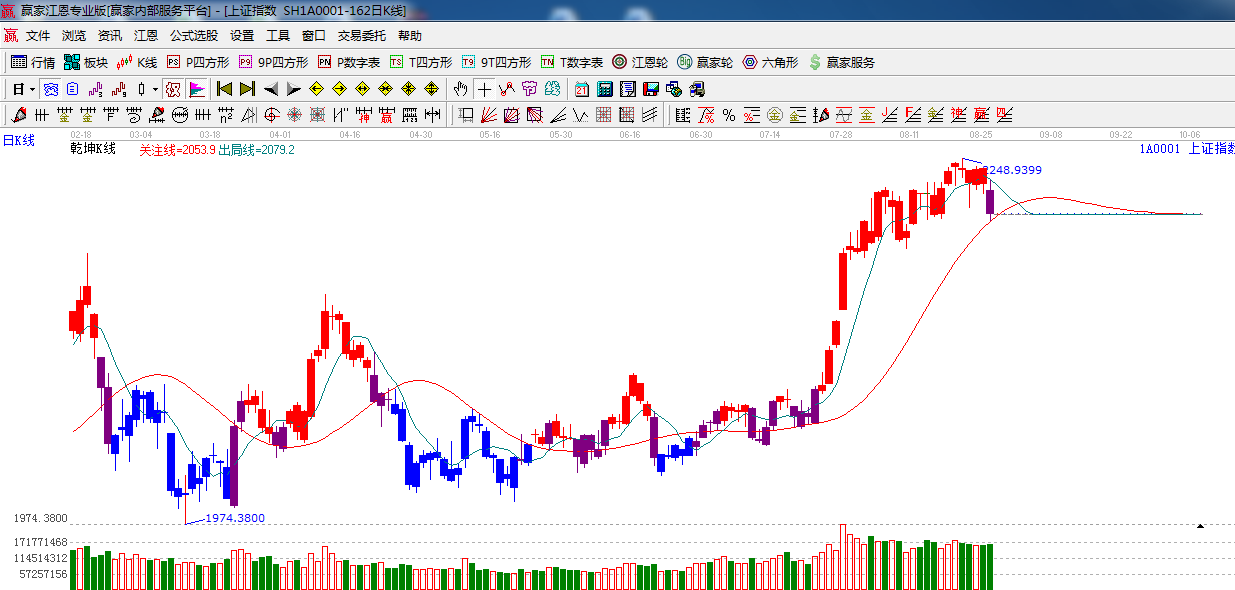Toggle the red-bordered indicator icon

pyautogui.click(x=172, y=89)
